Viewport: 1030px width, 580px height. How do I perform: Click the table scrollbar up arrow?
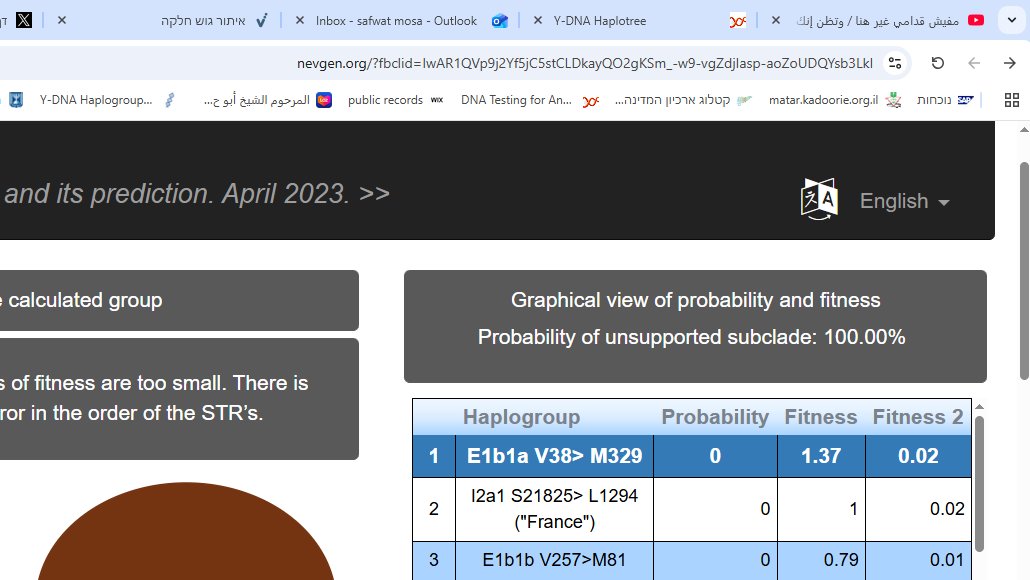979,407
